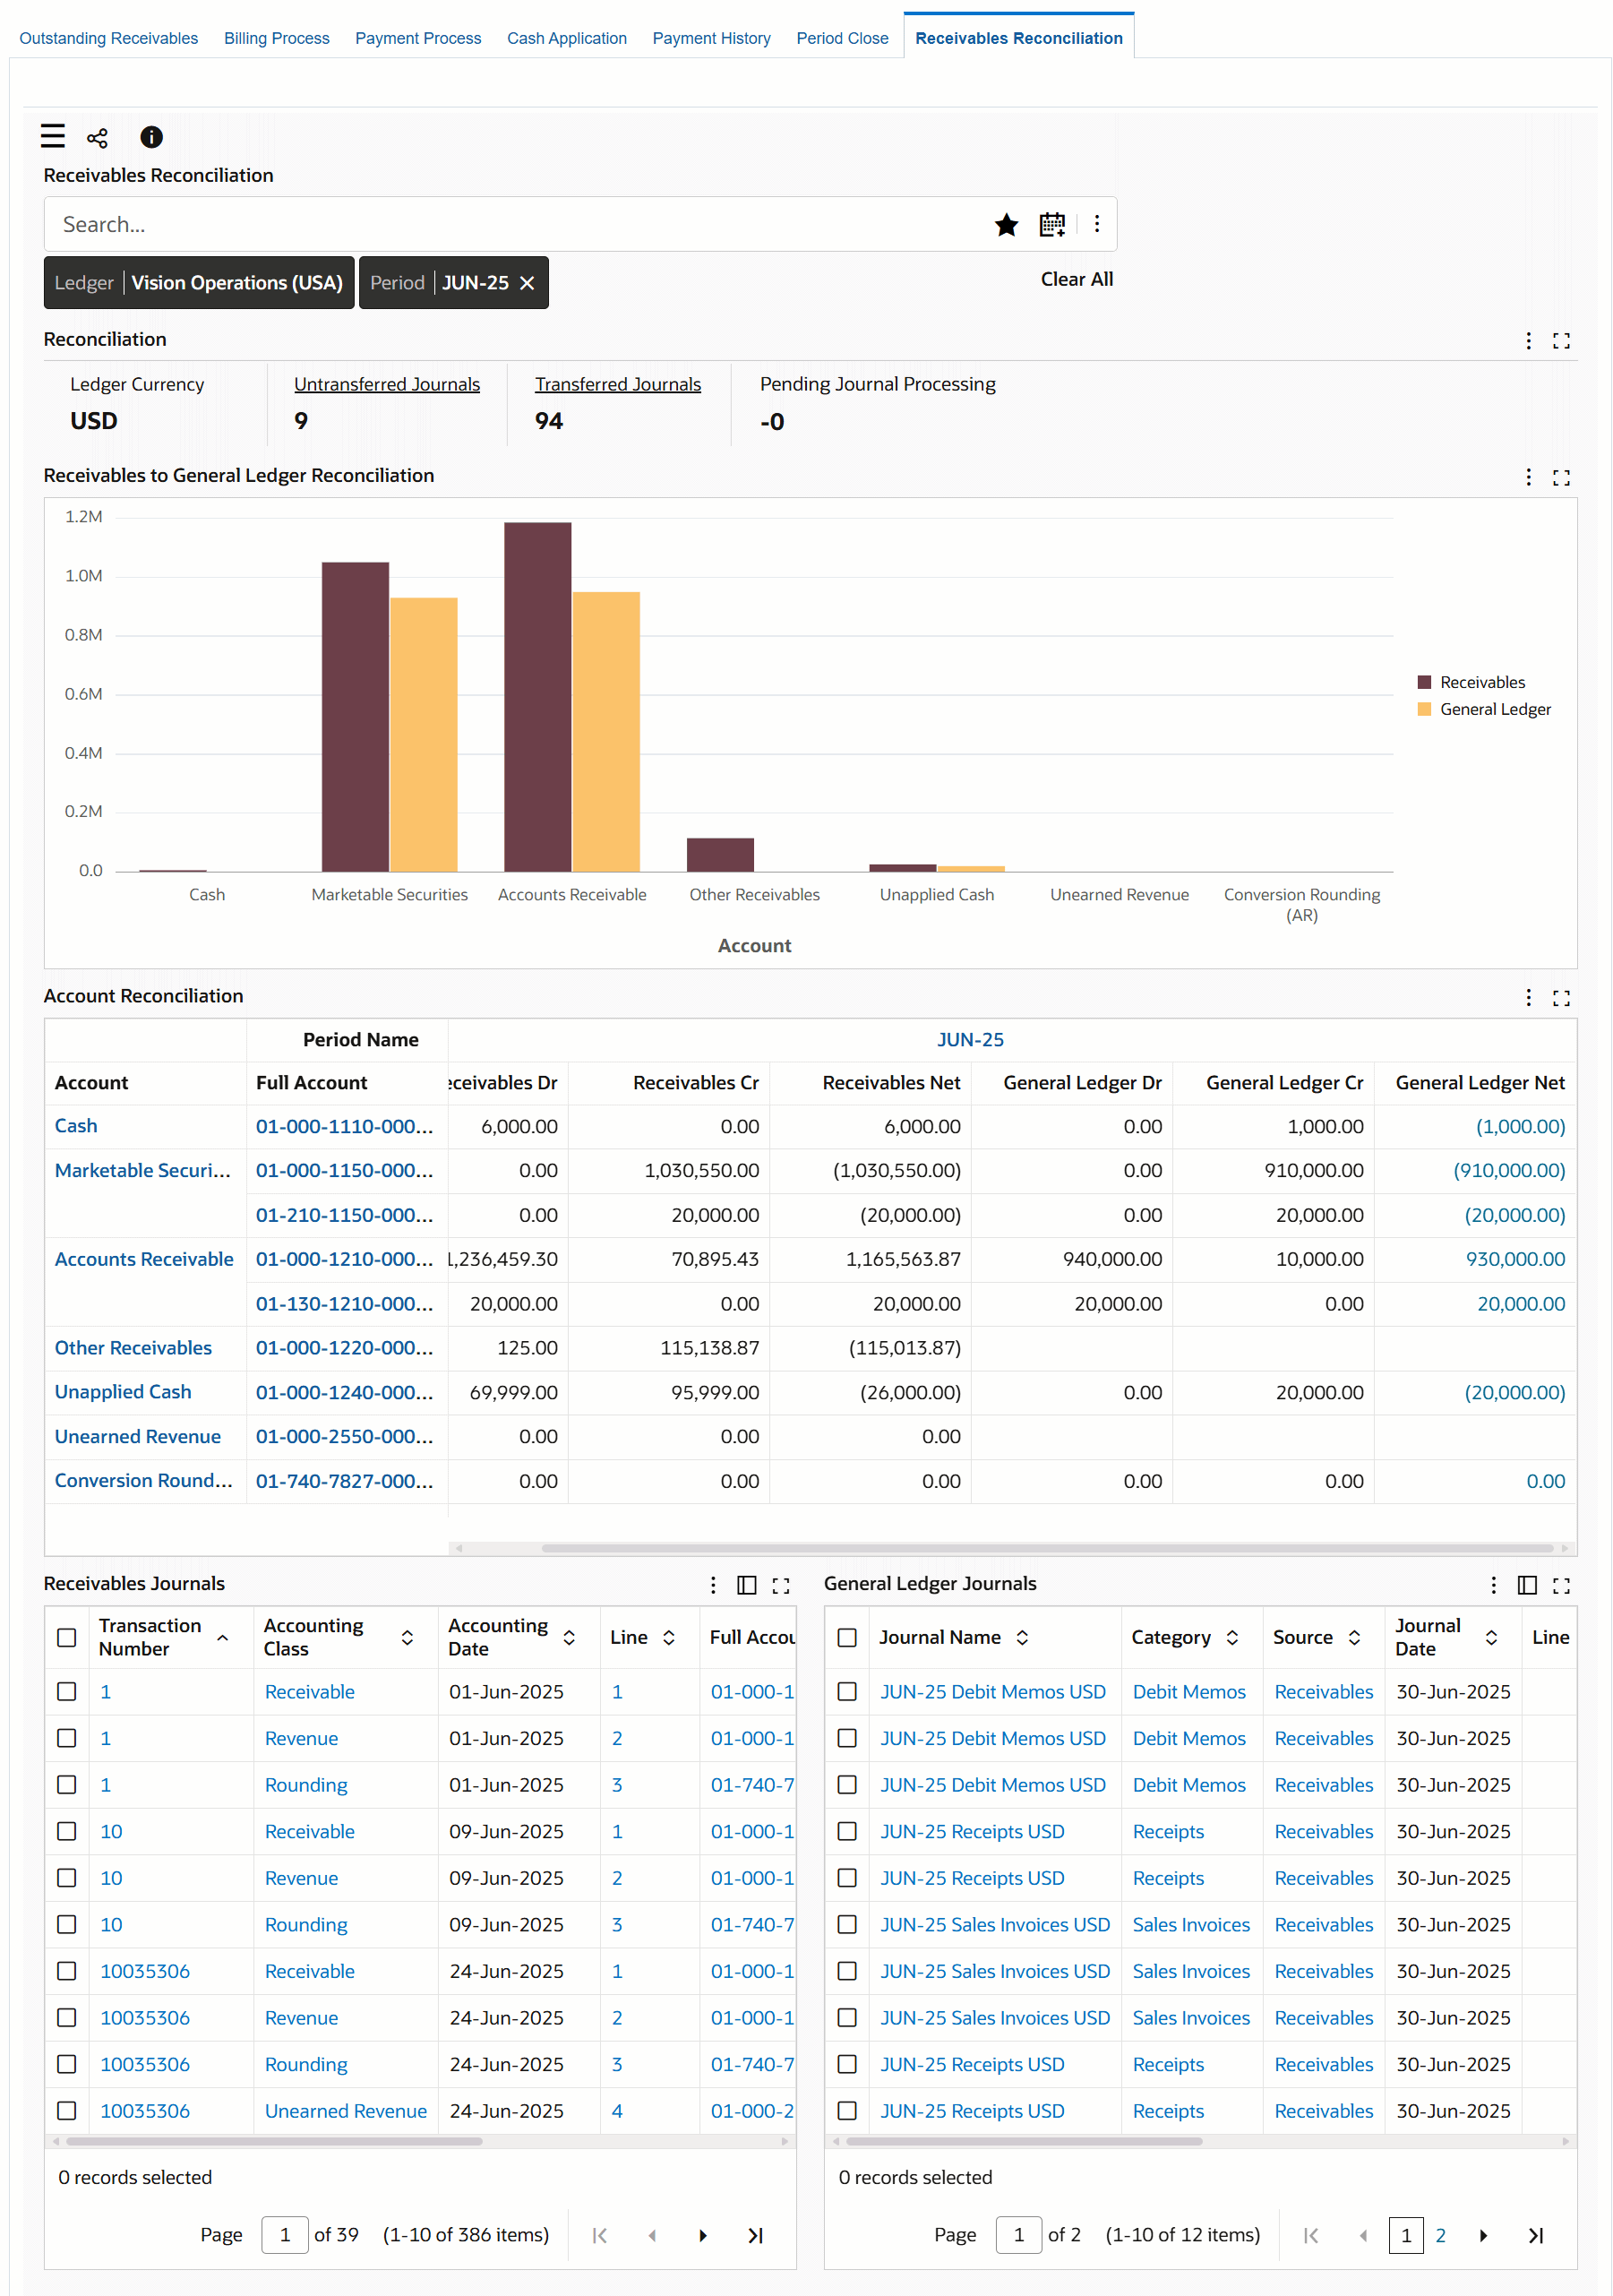Click Accounts Receivable dark Receivables bar
The width and height of the screenshot is (1613, 2296).
click(x=538, y=697)
